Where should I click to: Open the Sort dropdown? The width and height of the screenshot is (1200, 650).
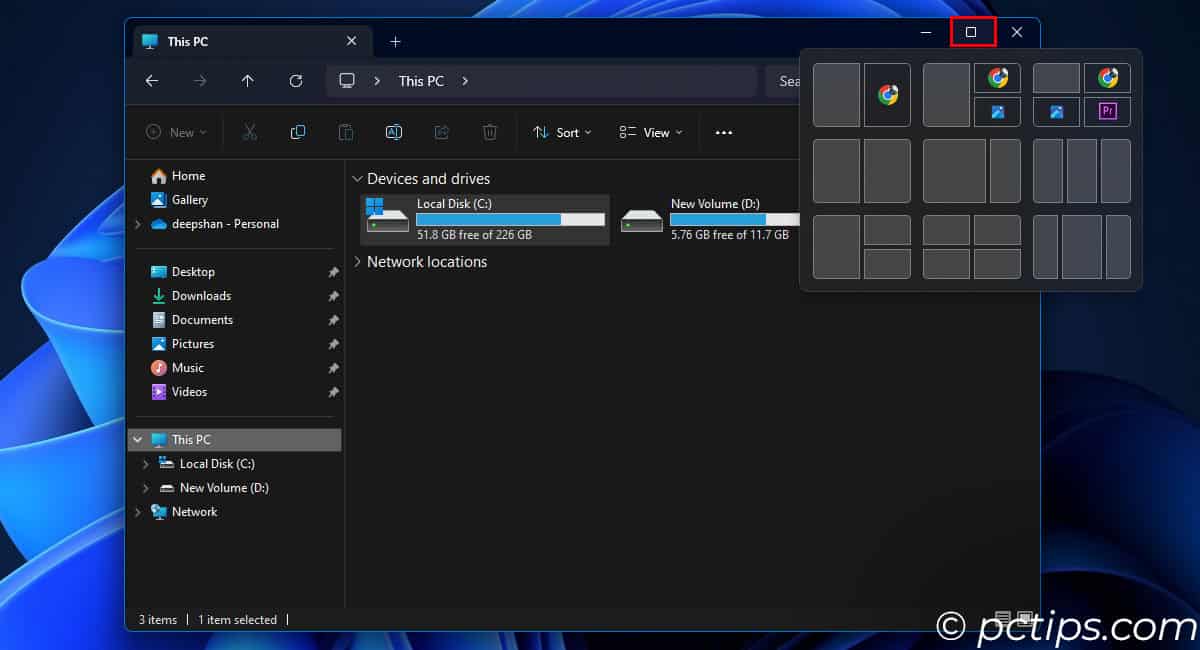561,131
